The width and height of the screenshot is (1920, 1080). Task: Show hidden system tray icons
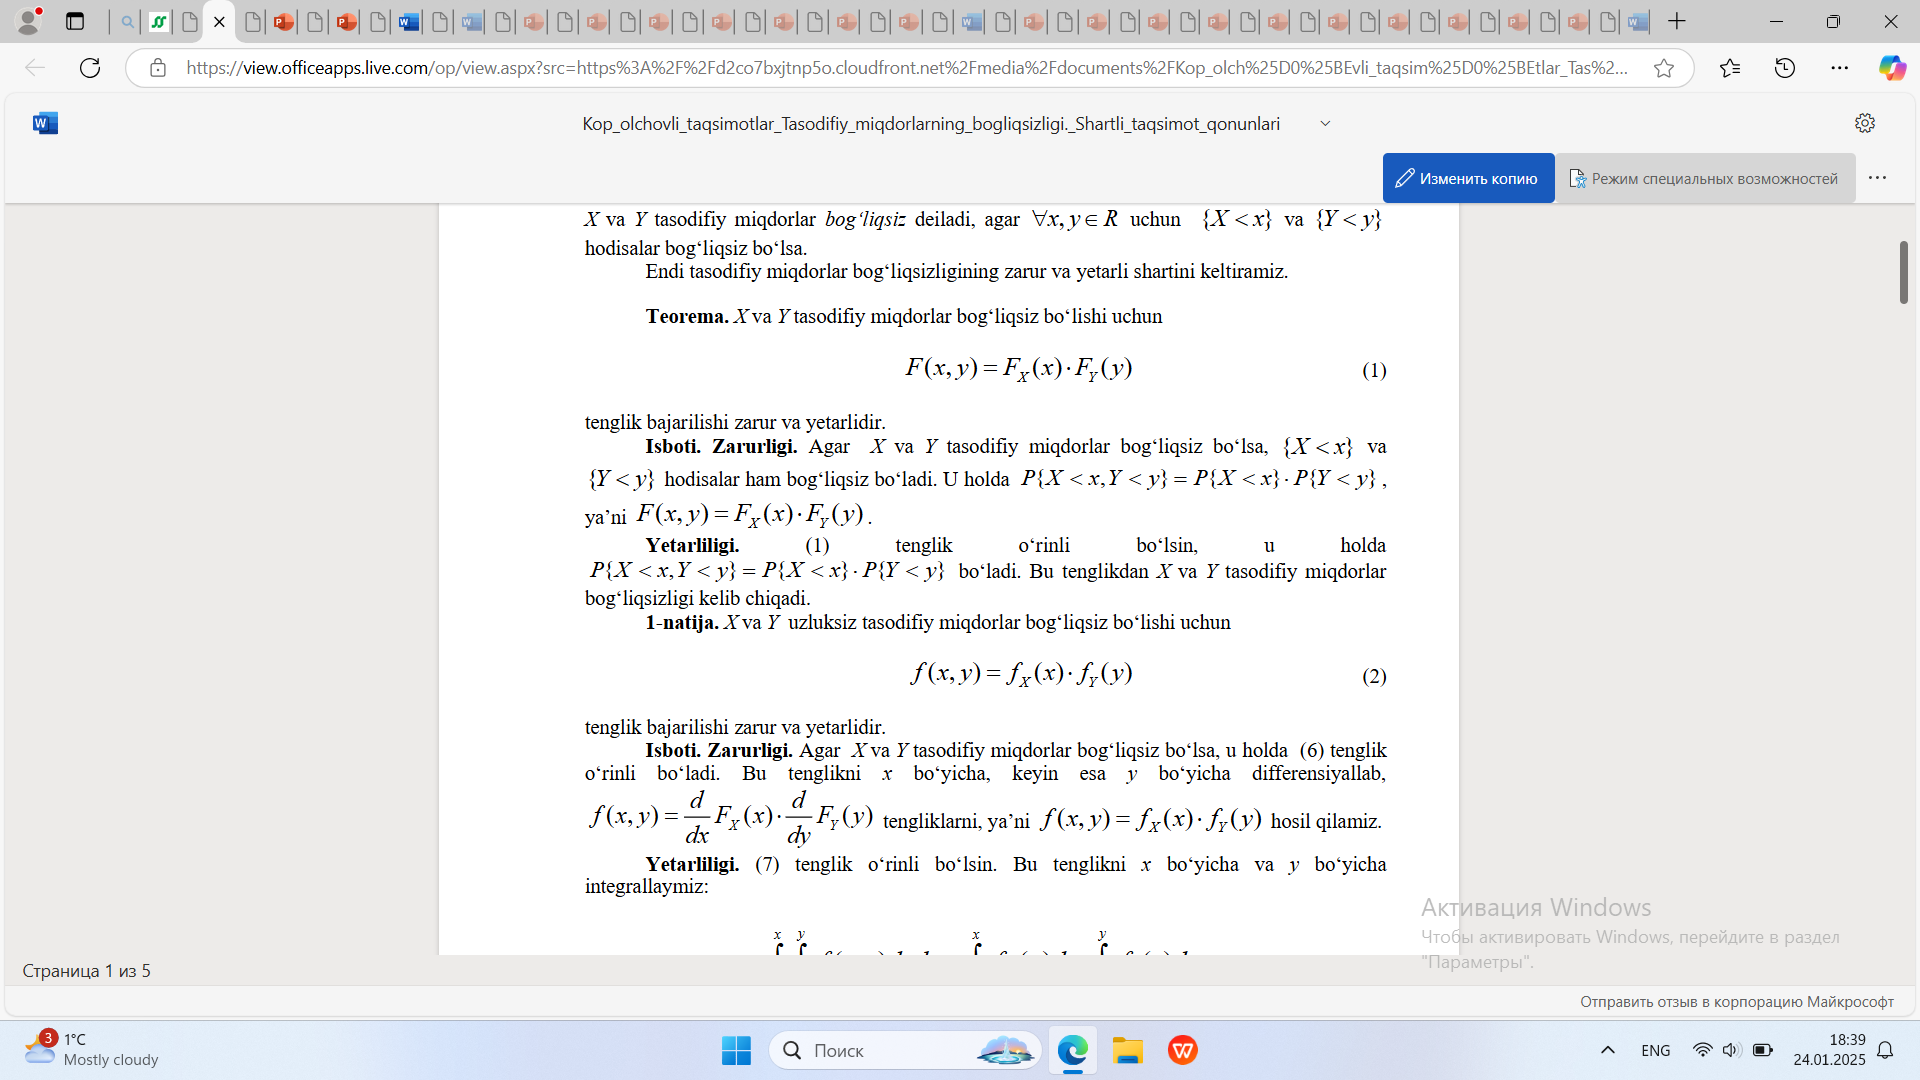(x=1608, y=1050)
